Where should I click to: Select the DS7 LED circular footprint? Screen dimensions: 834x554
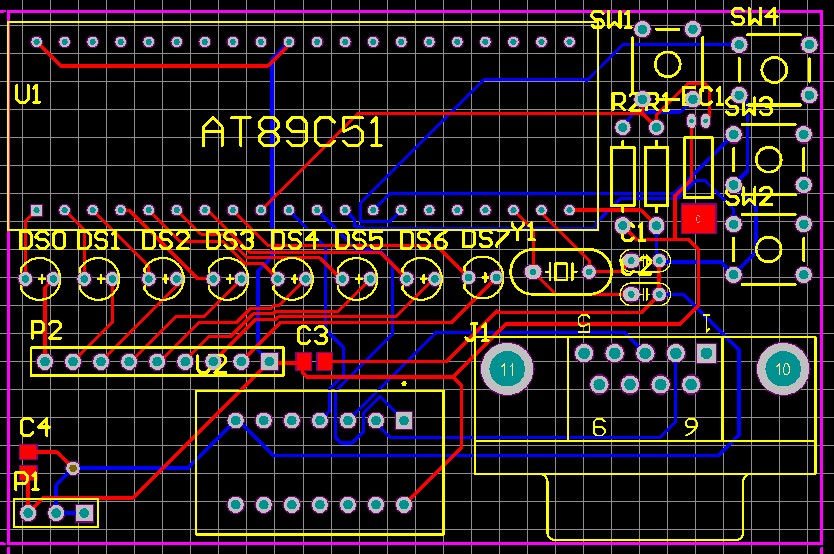pos(483,277)
